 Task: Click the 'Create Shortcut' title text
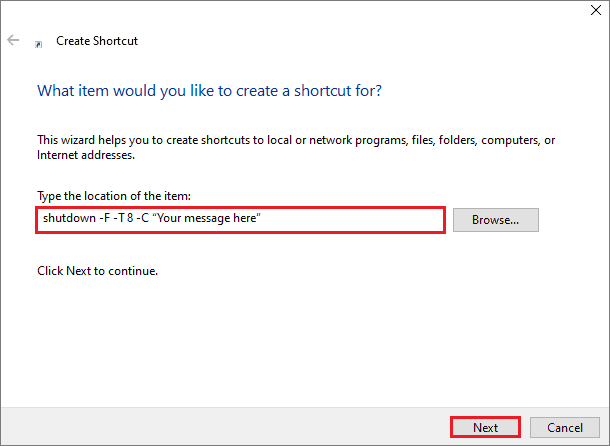coord(97,41)
